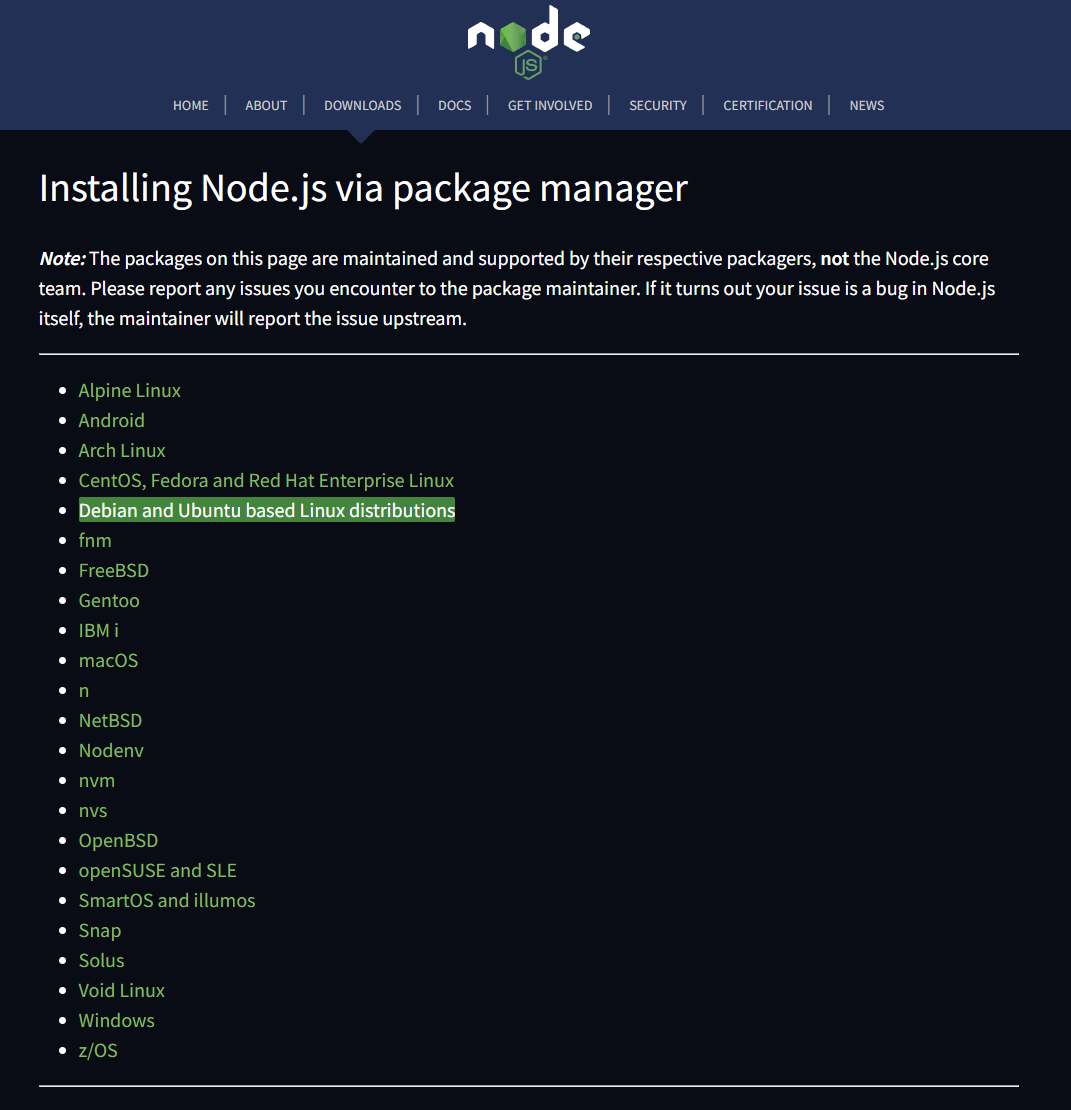This screenshot has width=1071, height=1110.
Task: Jump to the Alpine Linux section
Action: tap(130, 390)
